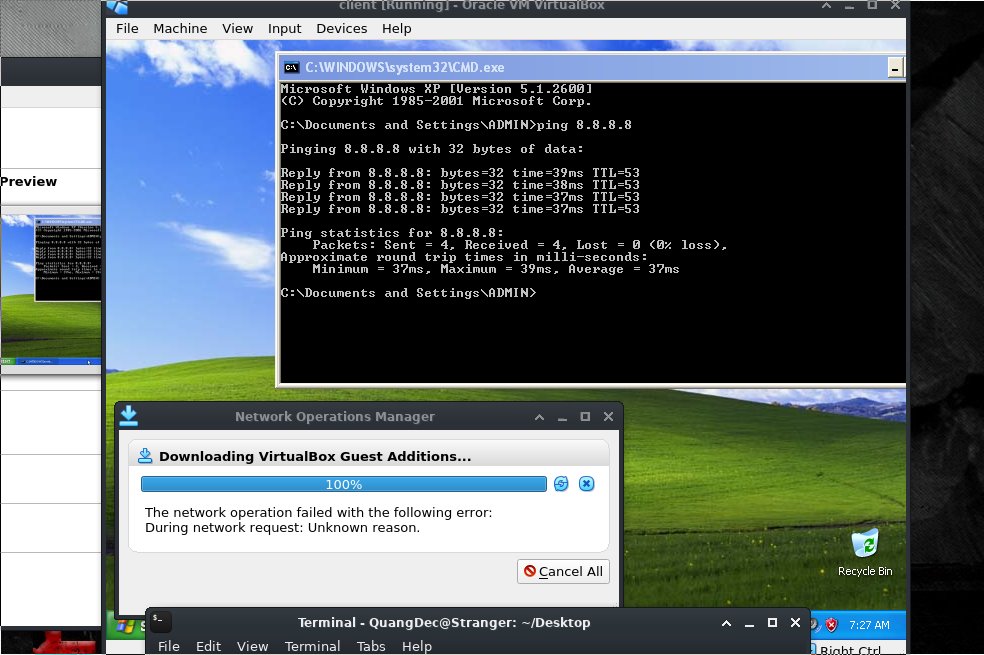Shade the Terminal window with the up arrow
Image resolution: width=984 pixels, height=655 pixels.
727,622
